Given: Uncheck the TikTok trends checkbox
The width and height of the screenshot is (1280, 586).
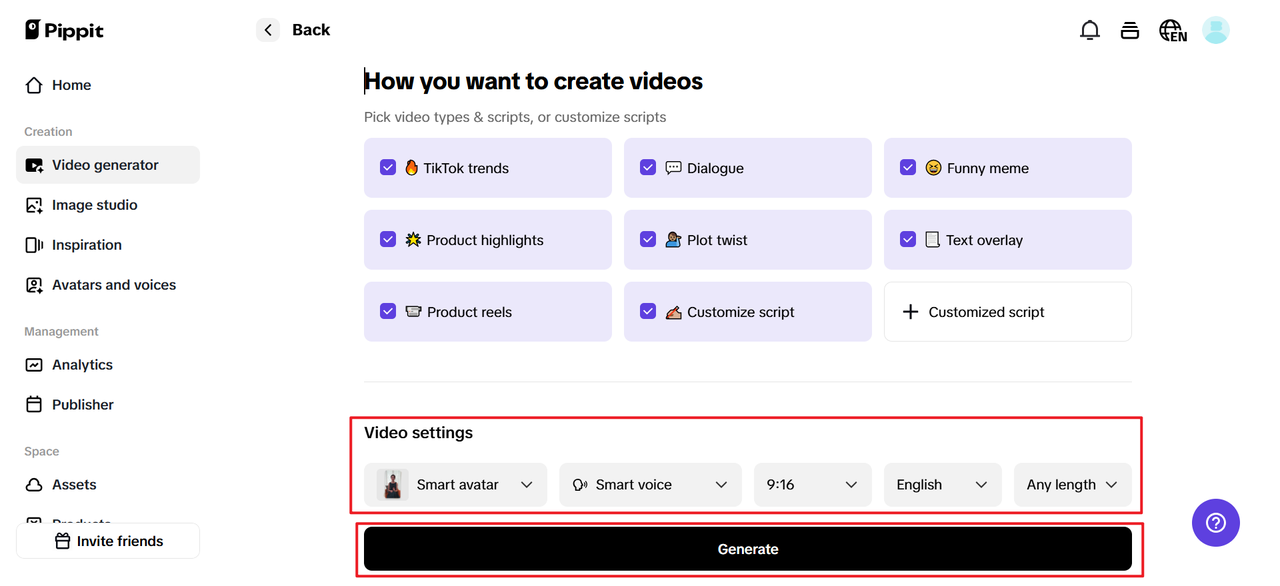Looking at the screenshot, I should (x=388, y=168).
